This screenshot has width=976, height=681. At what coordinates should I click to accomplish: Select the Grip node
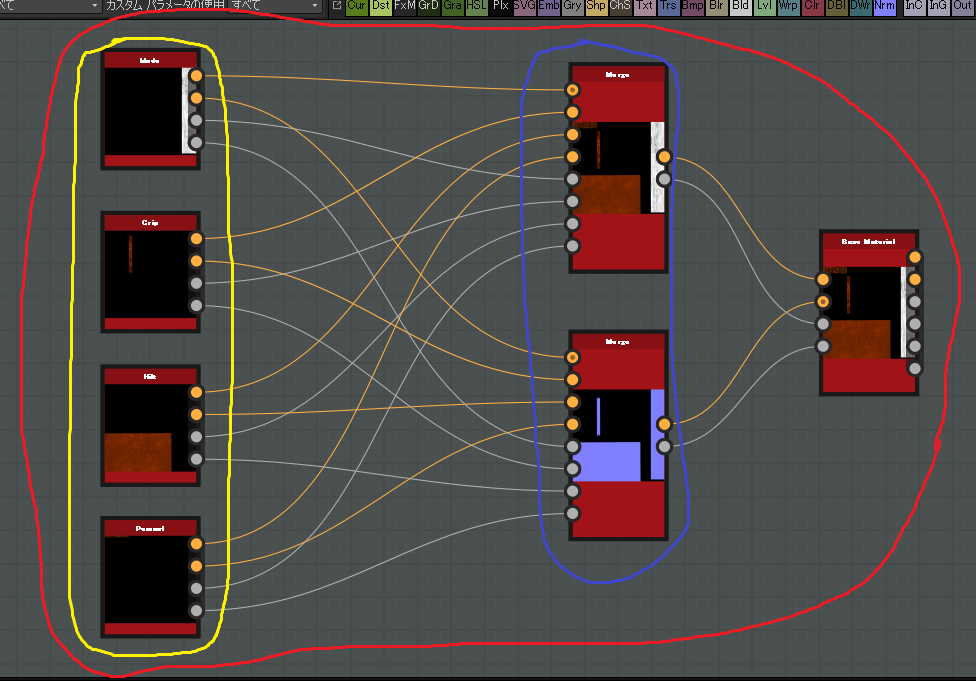click(x=150, y=272)
